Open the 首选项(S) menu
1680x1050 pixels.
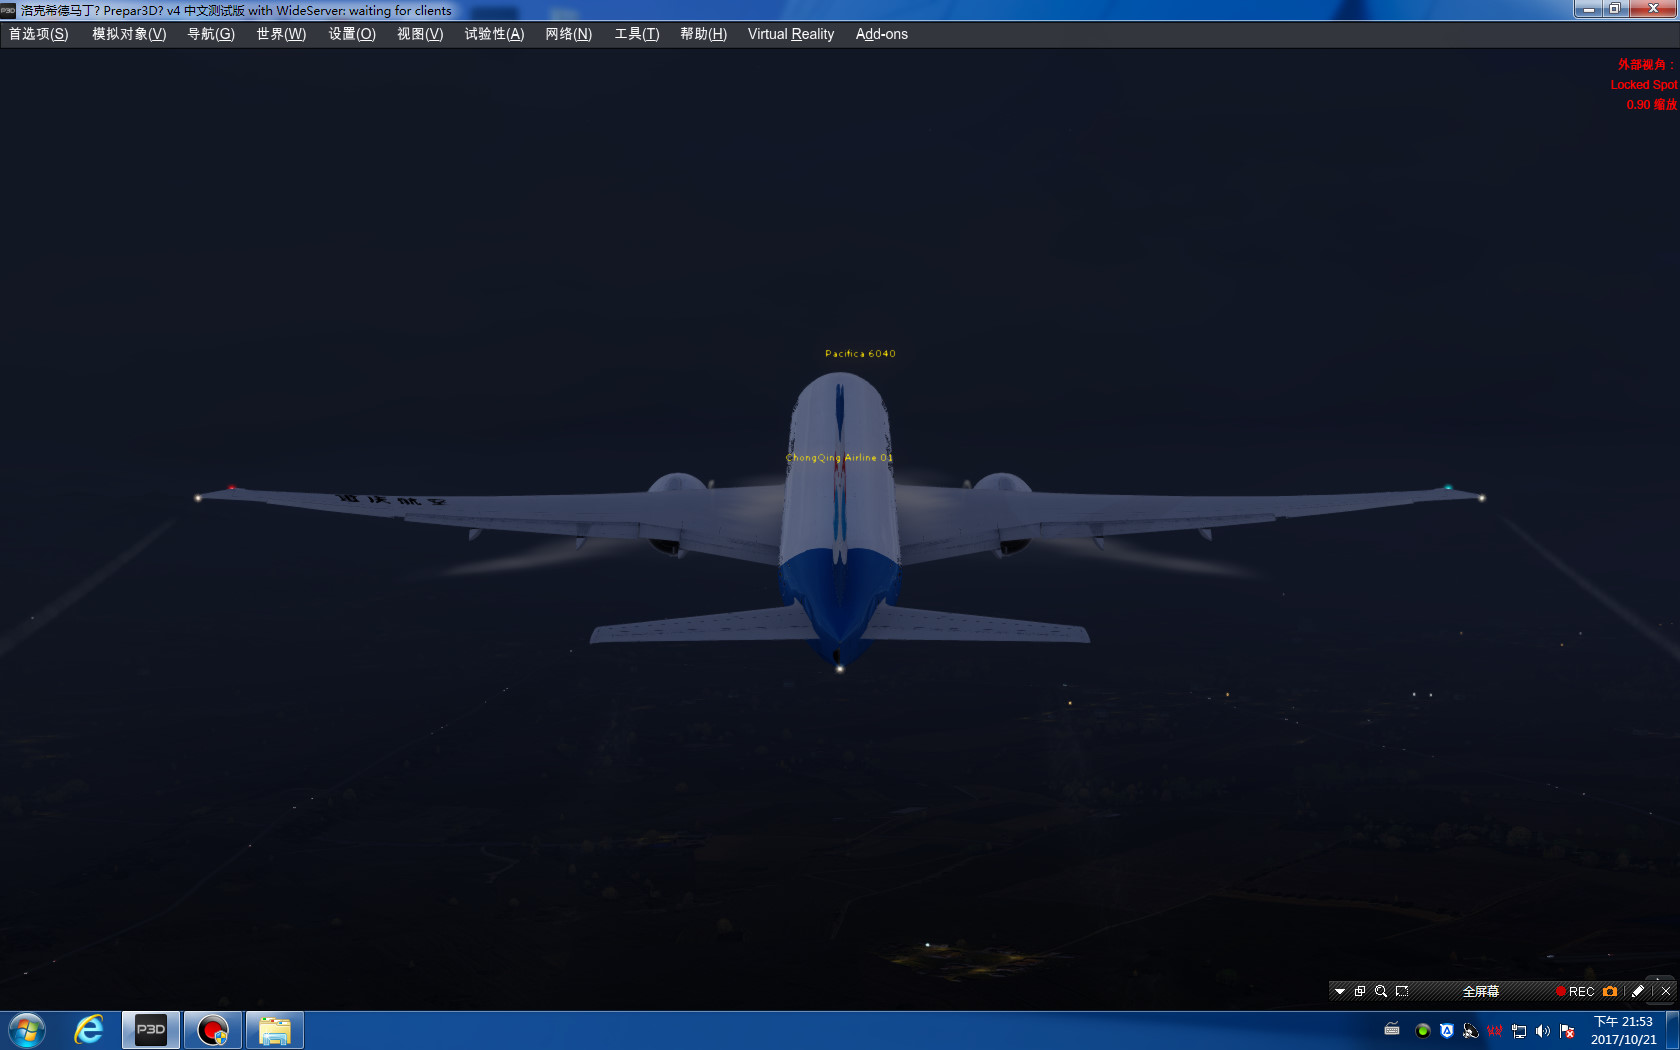coord(39,34)
